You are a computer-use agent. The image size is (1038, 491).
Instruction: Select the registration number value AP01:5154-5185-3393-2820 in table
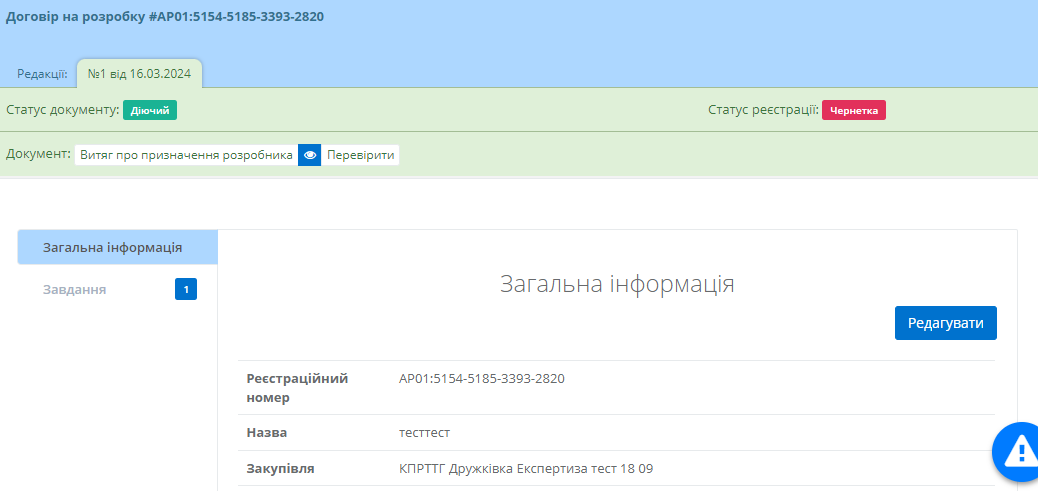(482, 378)
